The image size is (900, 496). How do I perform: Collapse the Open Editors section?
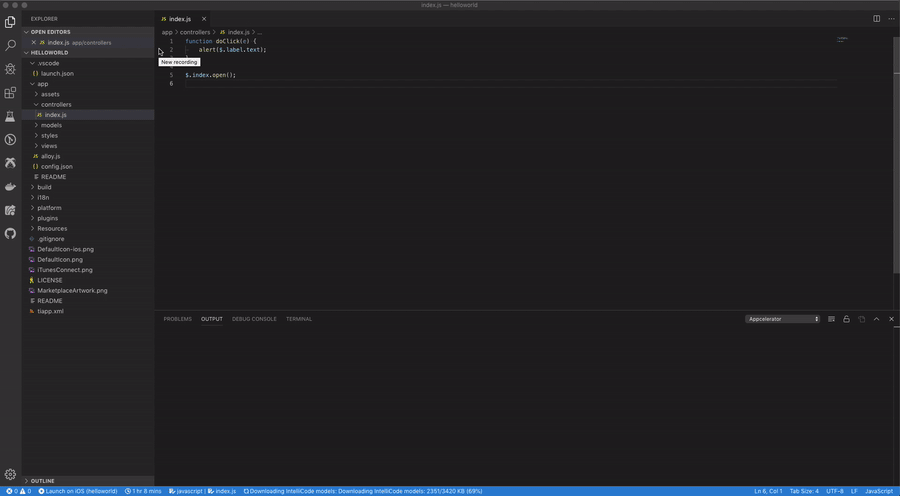pyautogui.click(x=88, y=32)
